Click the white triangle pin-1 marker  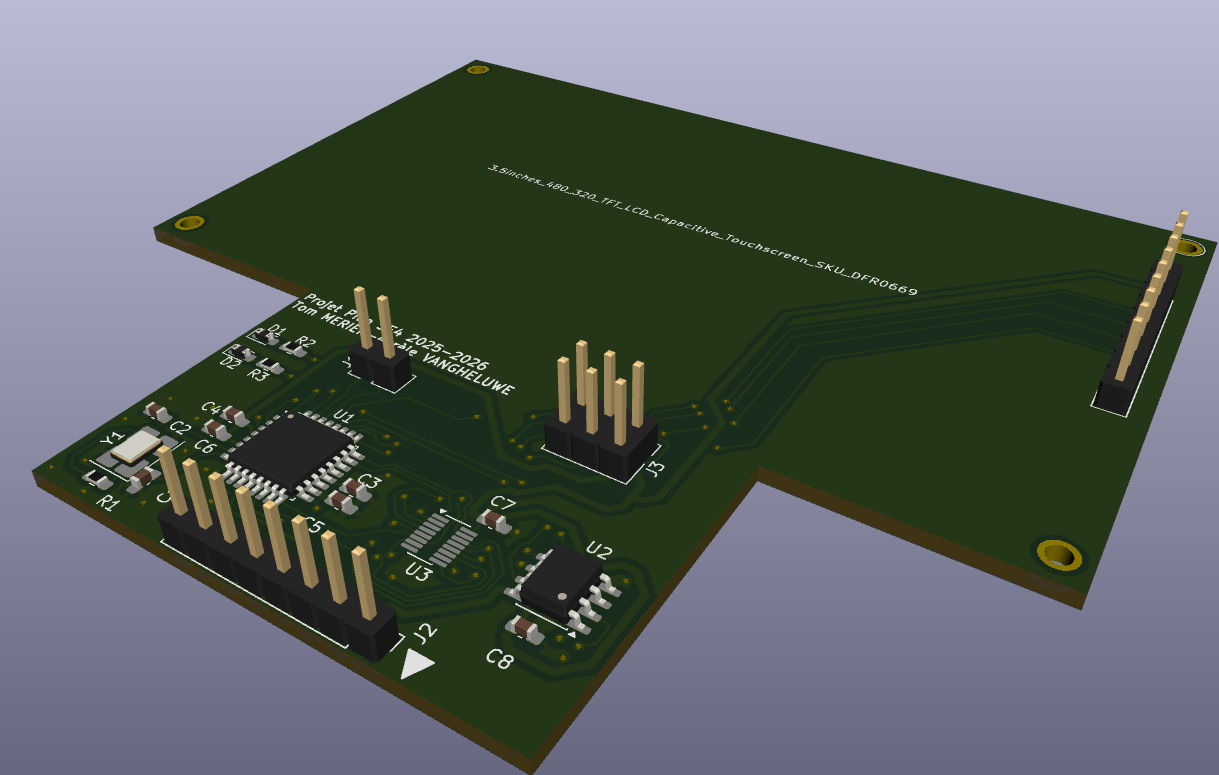point(416,663)
